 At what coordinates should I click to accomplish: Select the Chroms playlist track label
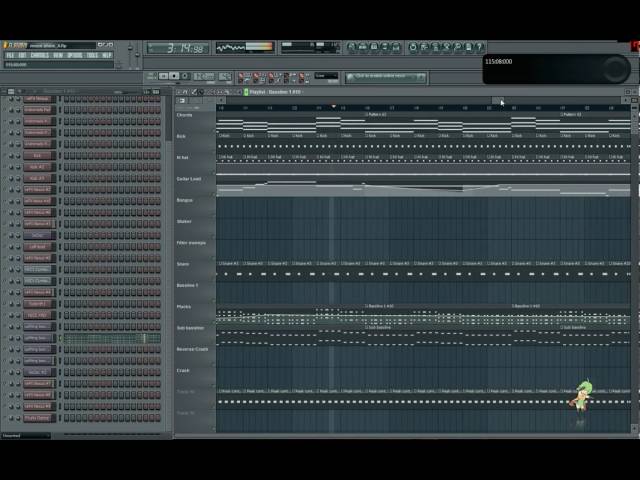[x=184, y=115]
